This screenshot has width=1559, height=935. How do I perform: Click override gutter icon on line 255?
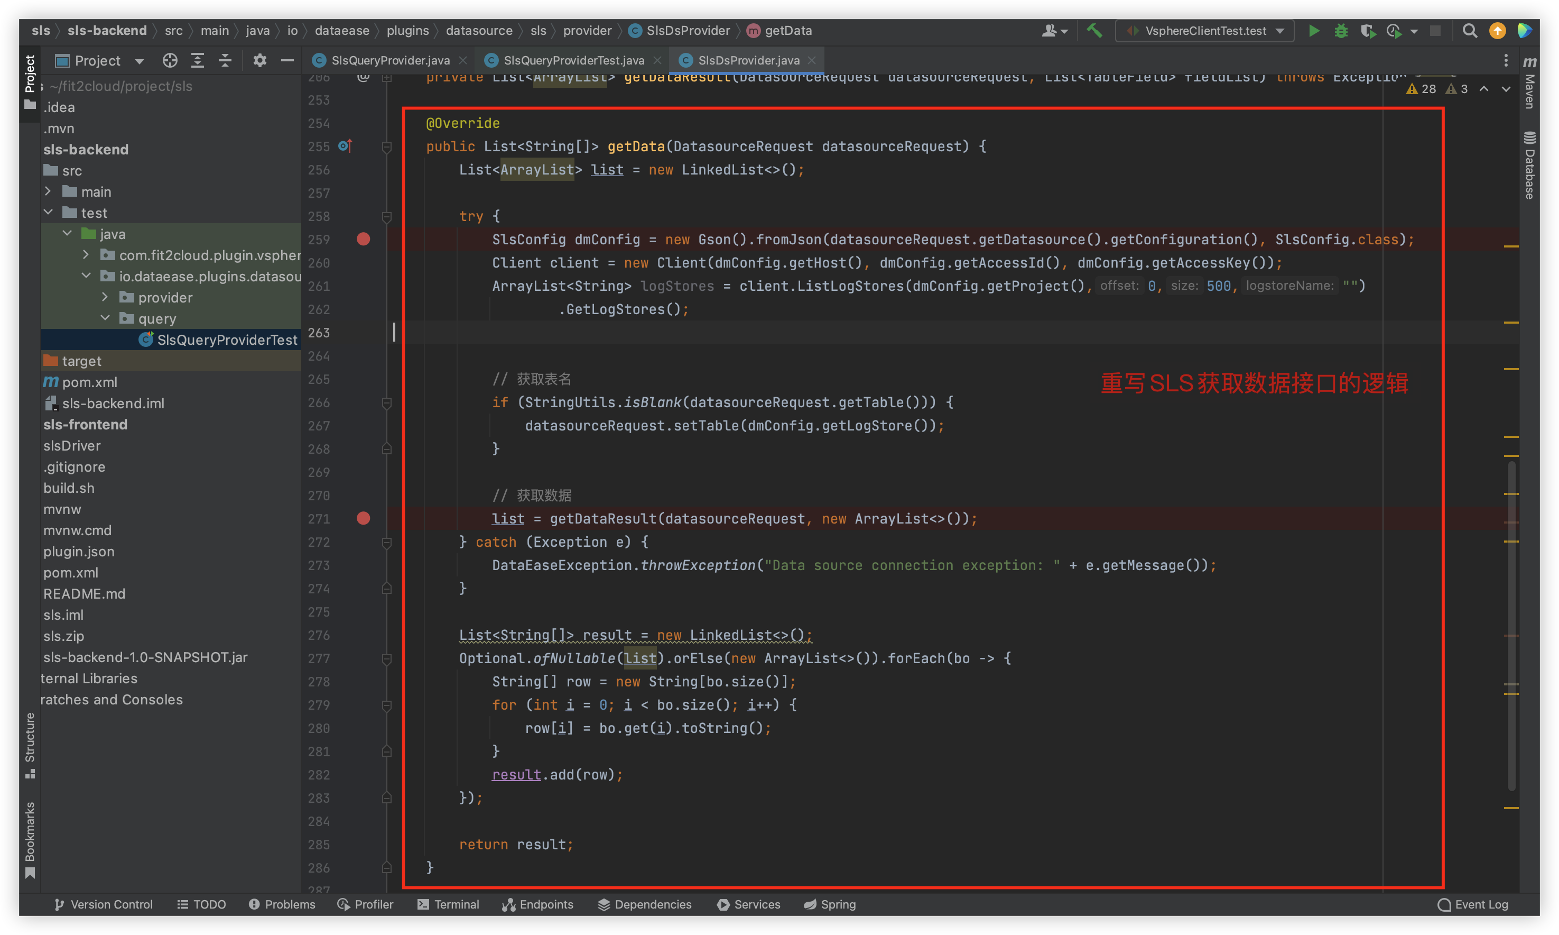click(344, 146)
